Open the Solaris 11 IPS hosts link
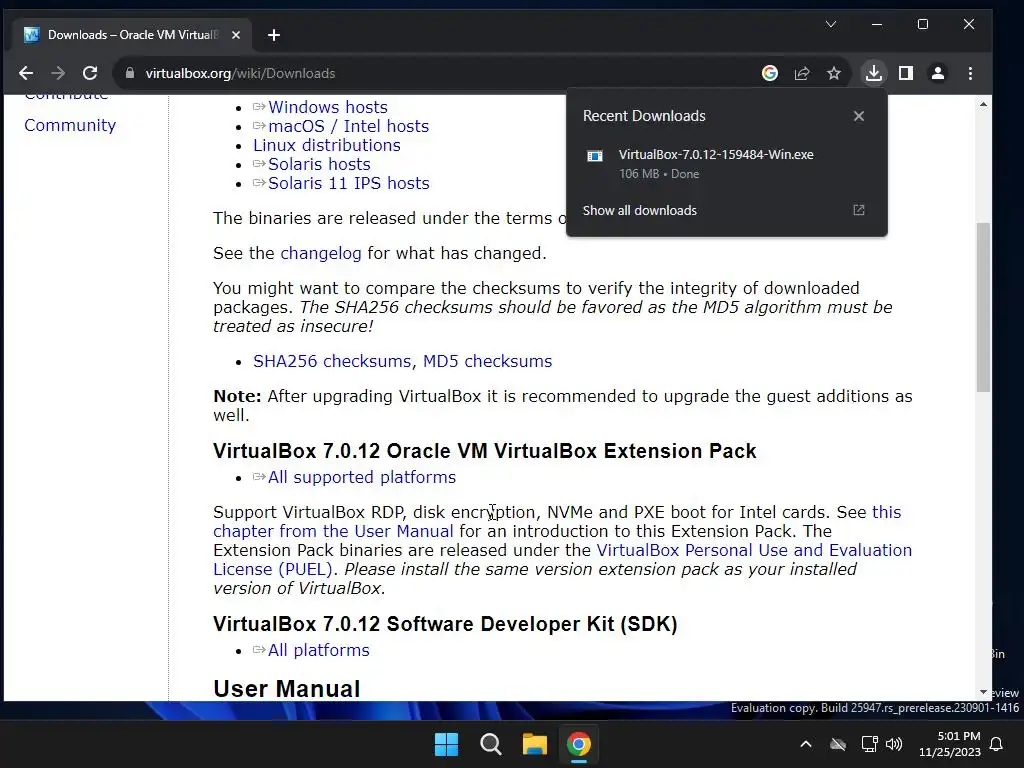 click(x=349, y=183)
